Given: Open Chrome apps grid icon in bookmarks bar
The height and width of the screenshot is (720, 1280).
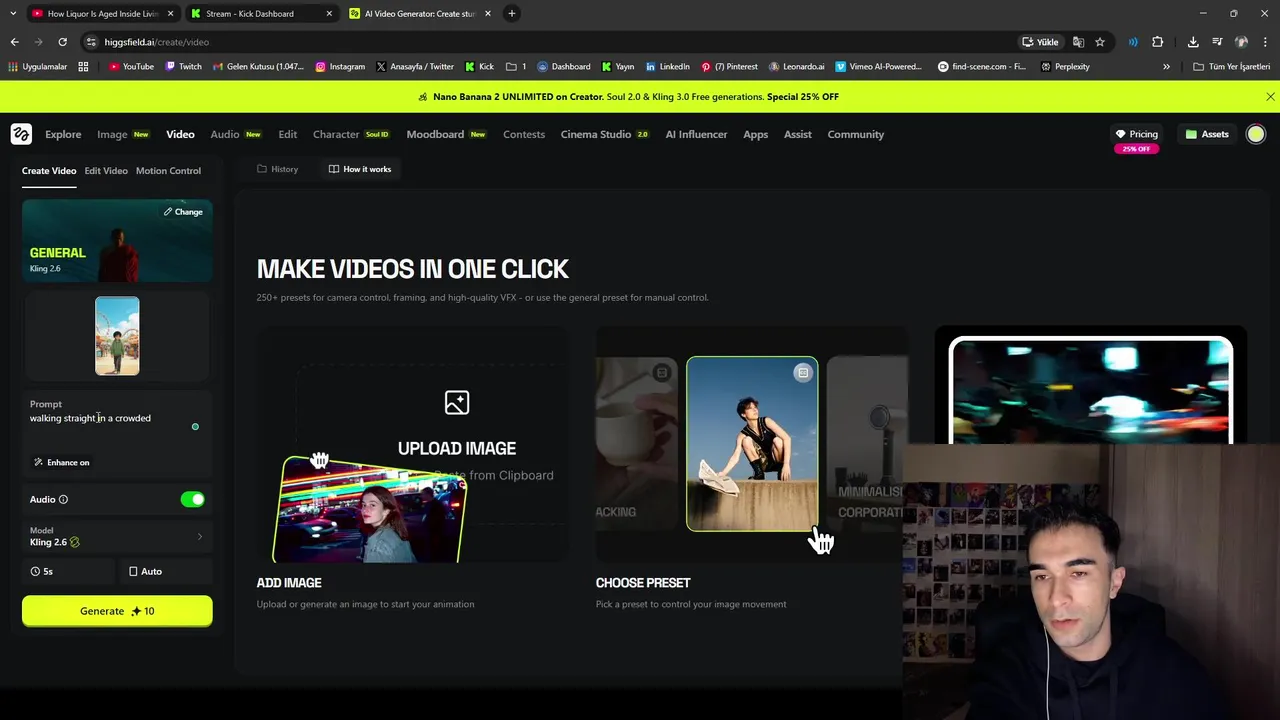Looking at the screenshot, I should pyautogui.click(x=83, y=67).
